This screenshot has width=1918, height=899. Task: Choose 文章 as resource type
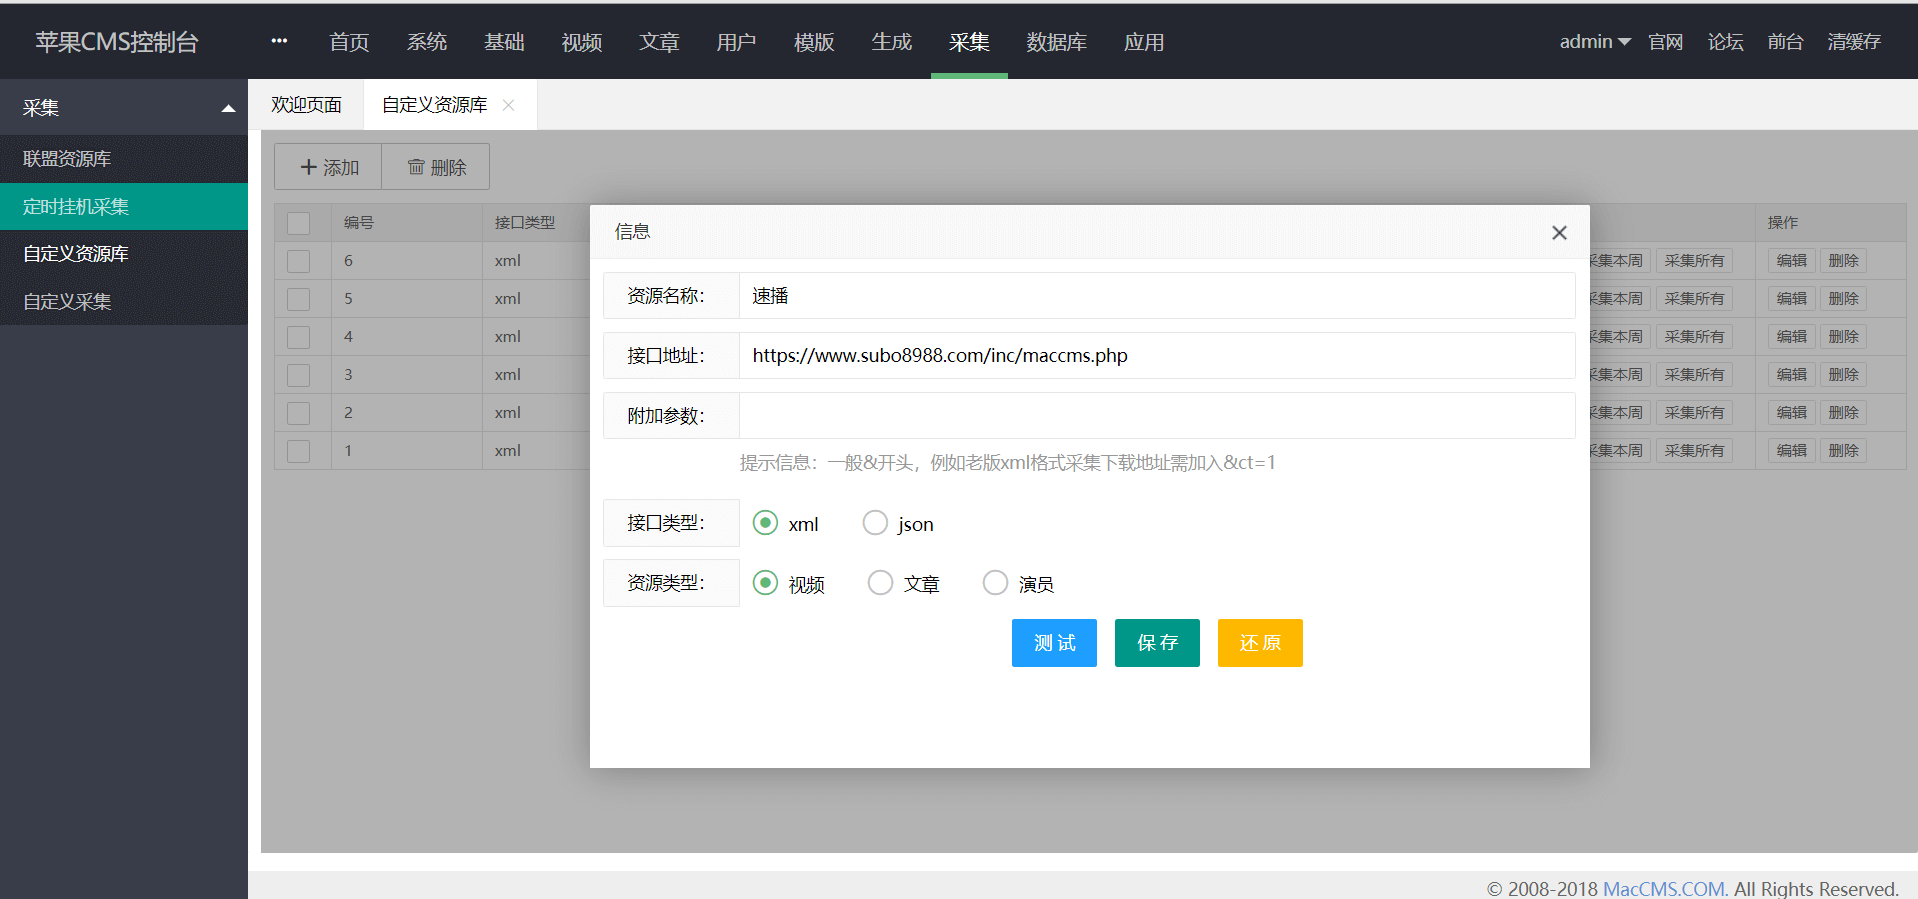(880, 583)
